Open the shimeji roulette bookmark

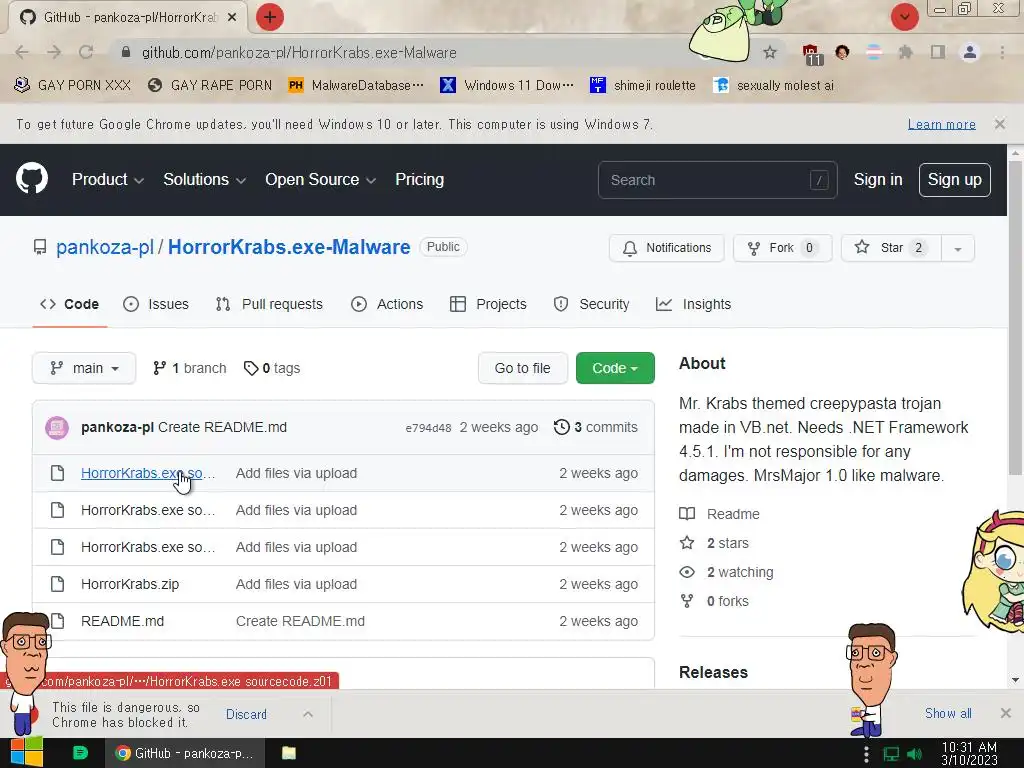pos(643,85)
